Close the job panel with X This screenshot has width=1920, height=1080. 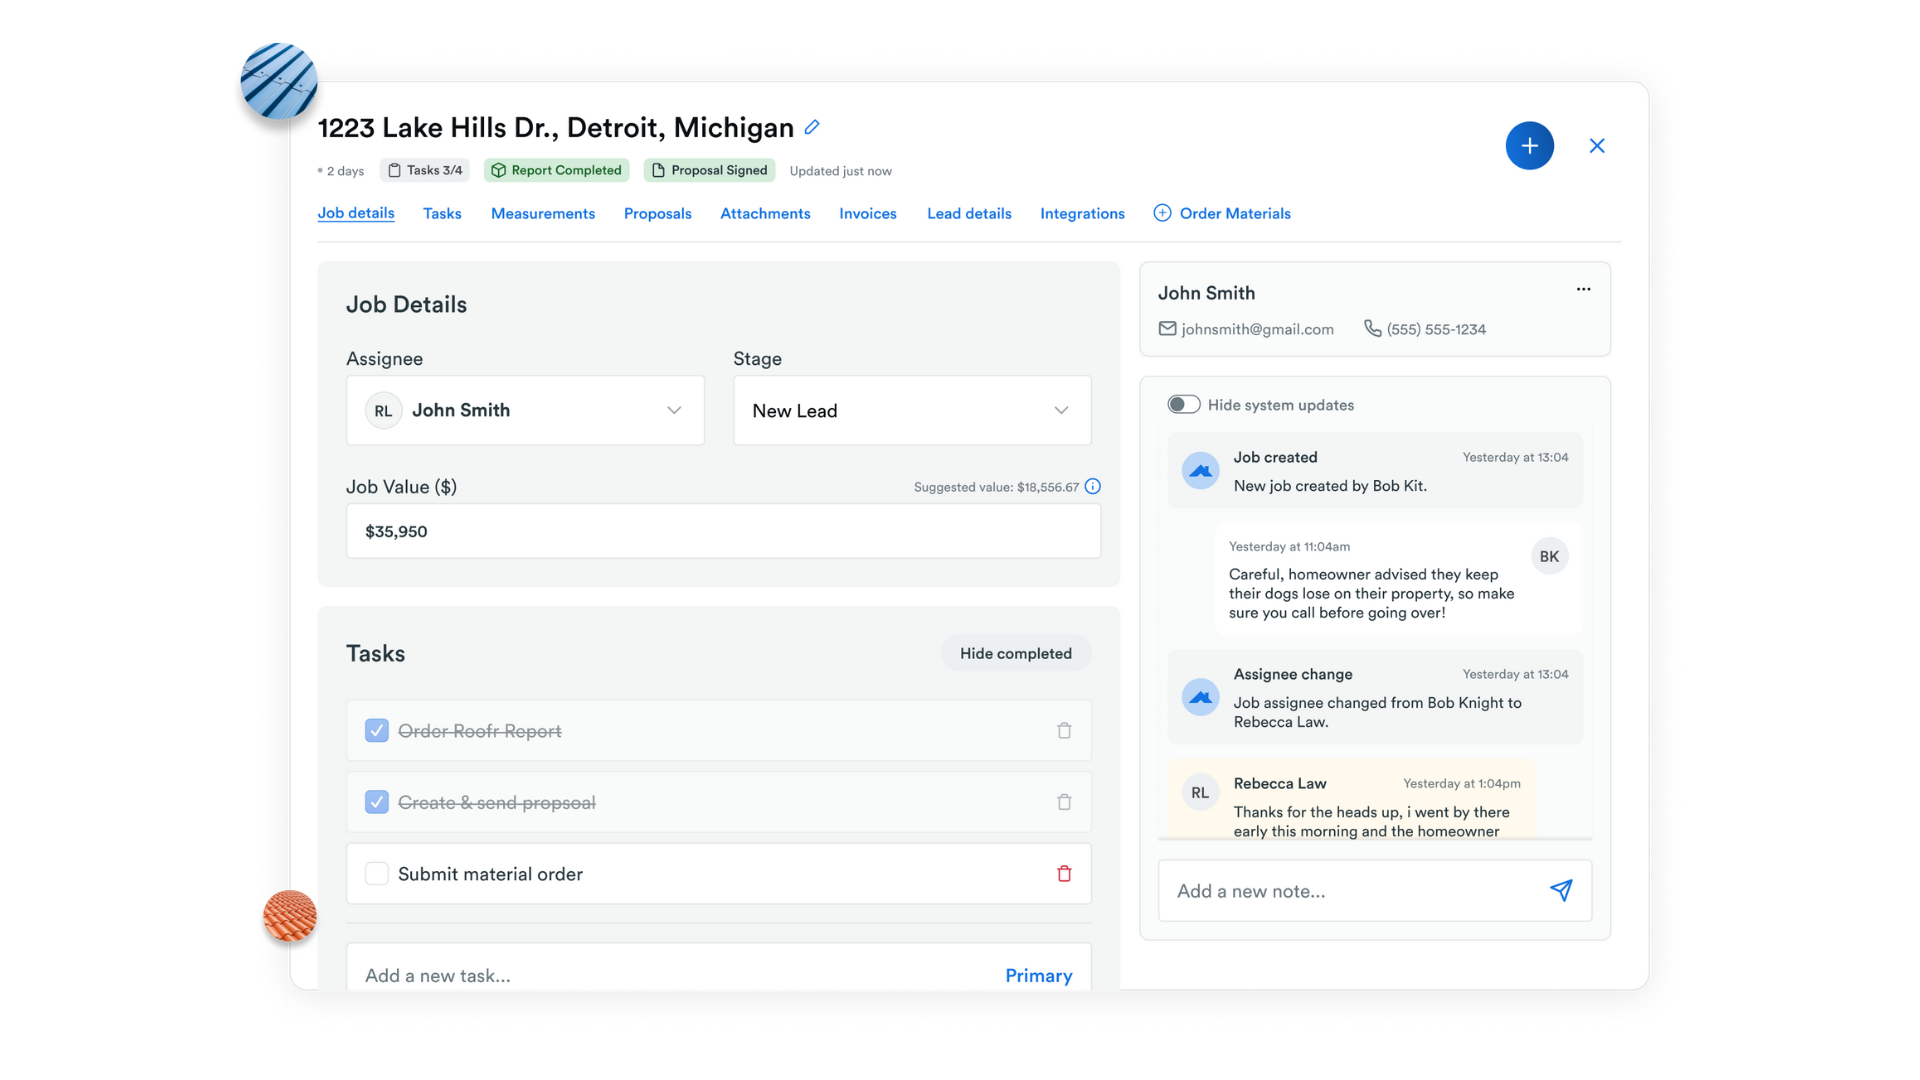tap(1597, 146)
